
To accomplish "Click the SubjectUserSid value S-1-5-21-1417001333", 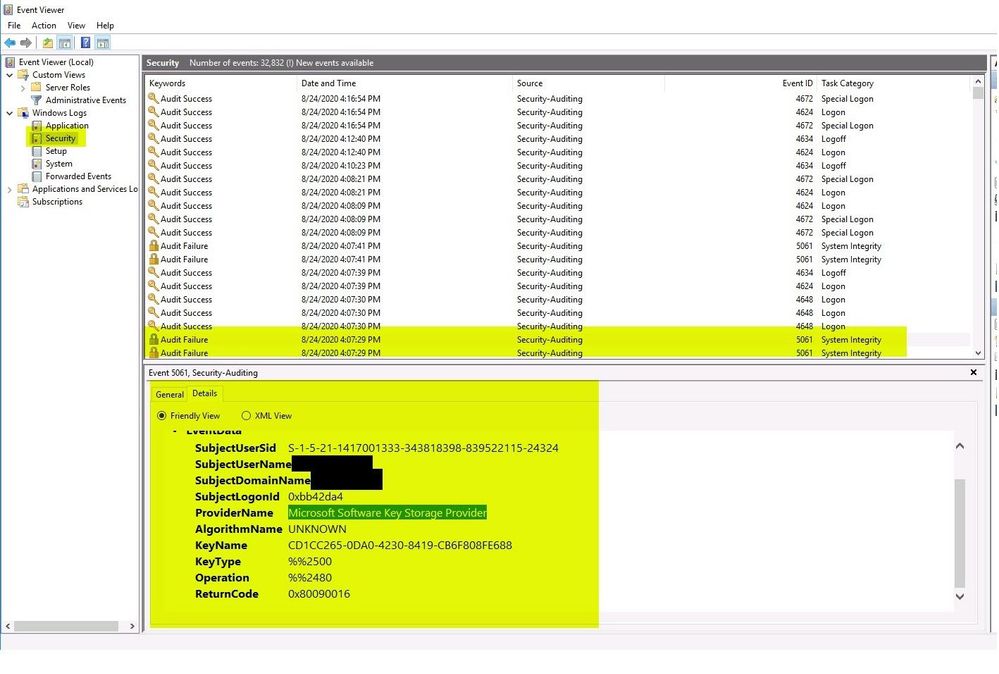I will pyautogui.click(x=423, y=448).
